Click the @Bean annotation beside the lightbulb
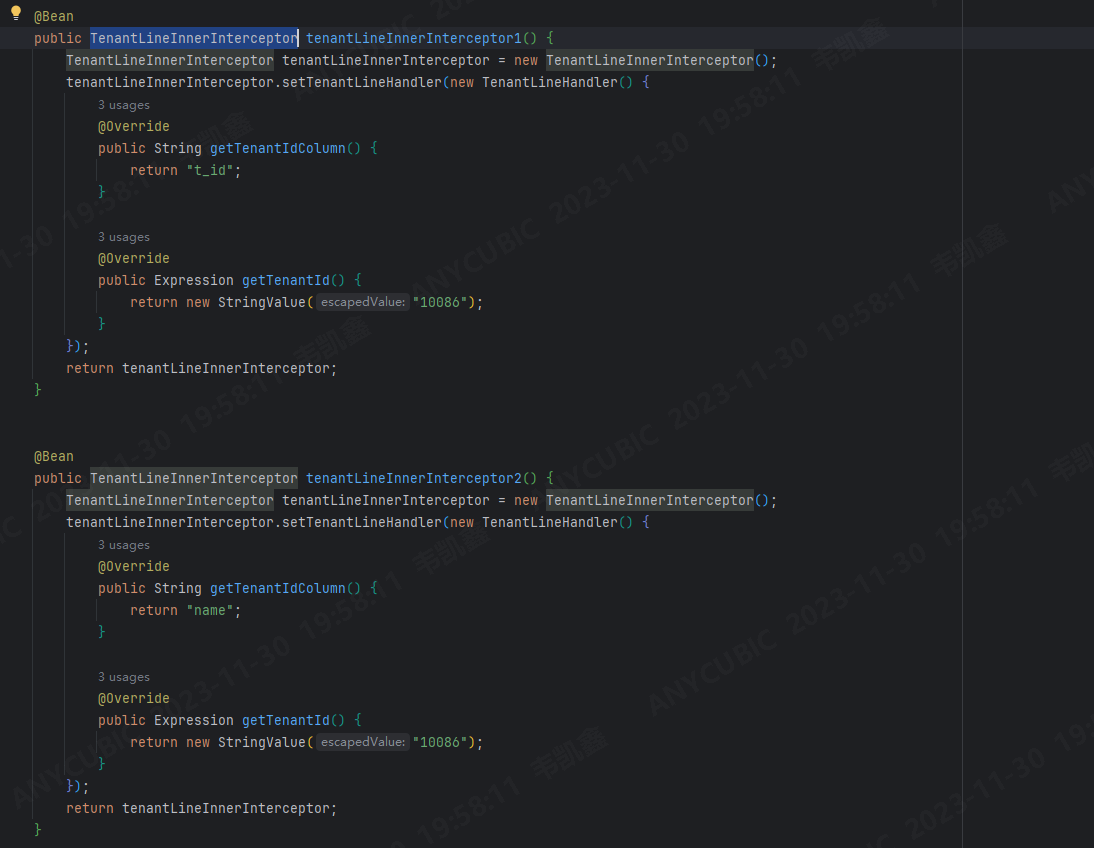 click(x=54, y=17)
